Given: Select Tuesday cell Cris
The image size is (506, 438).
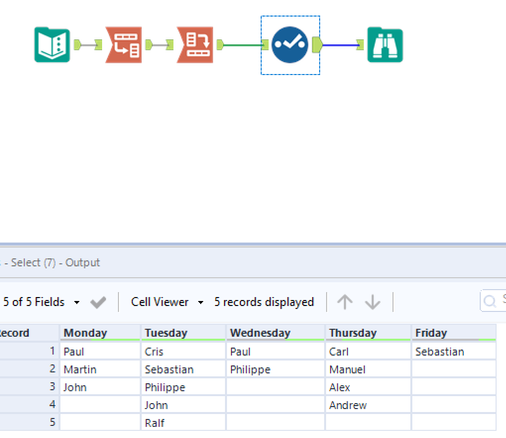Looking at the screenshot, I should tap(184, 351).
